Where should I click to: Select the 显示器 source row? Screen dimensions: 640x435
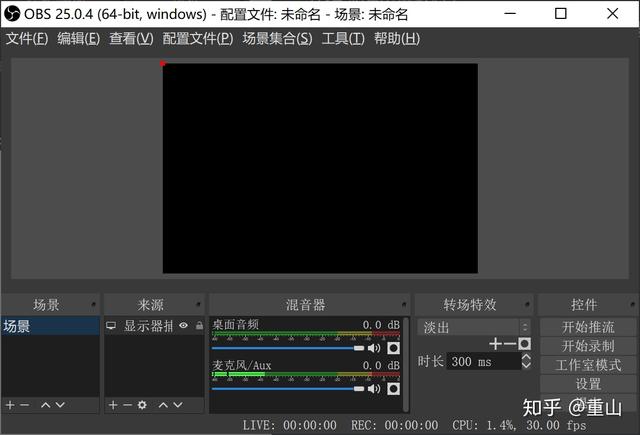[154, 326]
